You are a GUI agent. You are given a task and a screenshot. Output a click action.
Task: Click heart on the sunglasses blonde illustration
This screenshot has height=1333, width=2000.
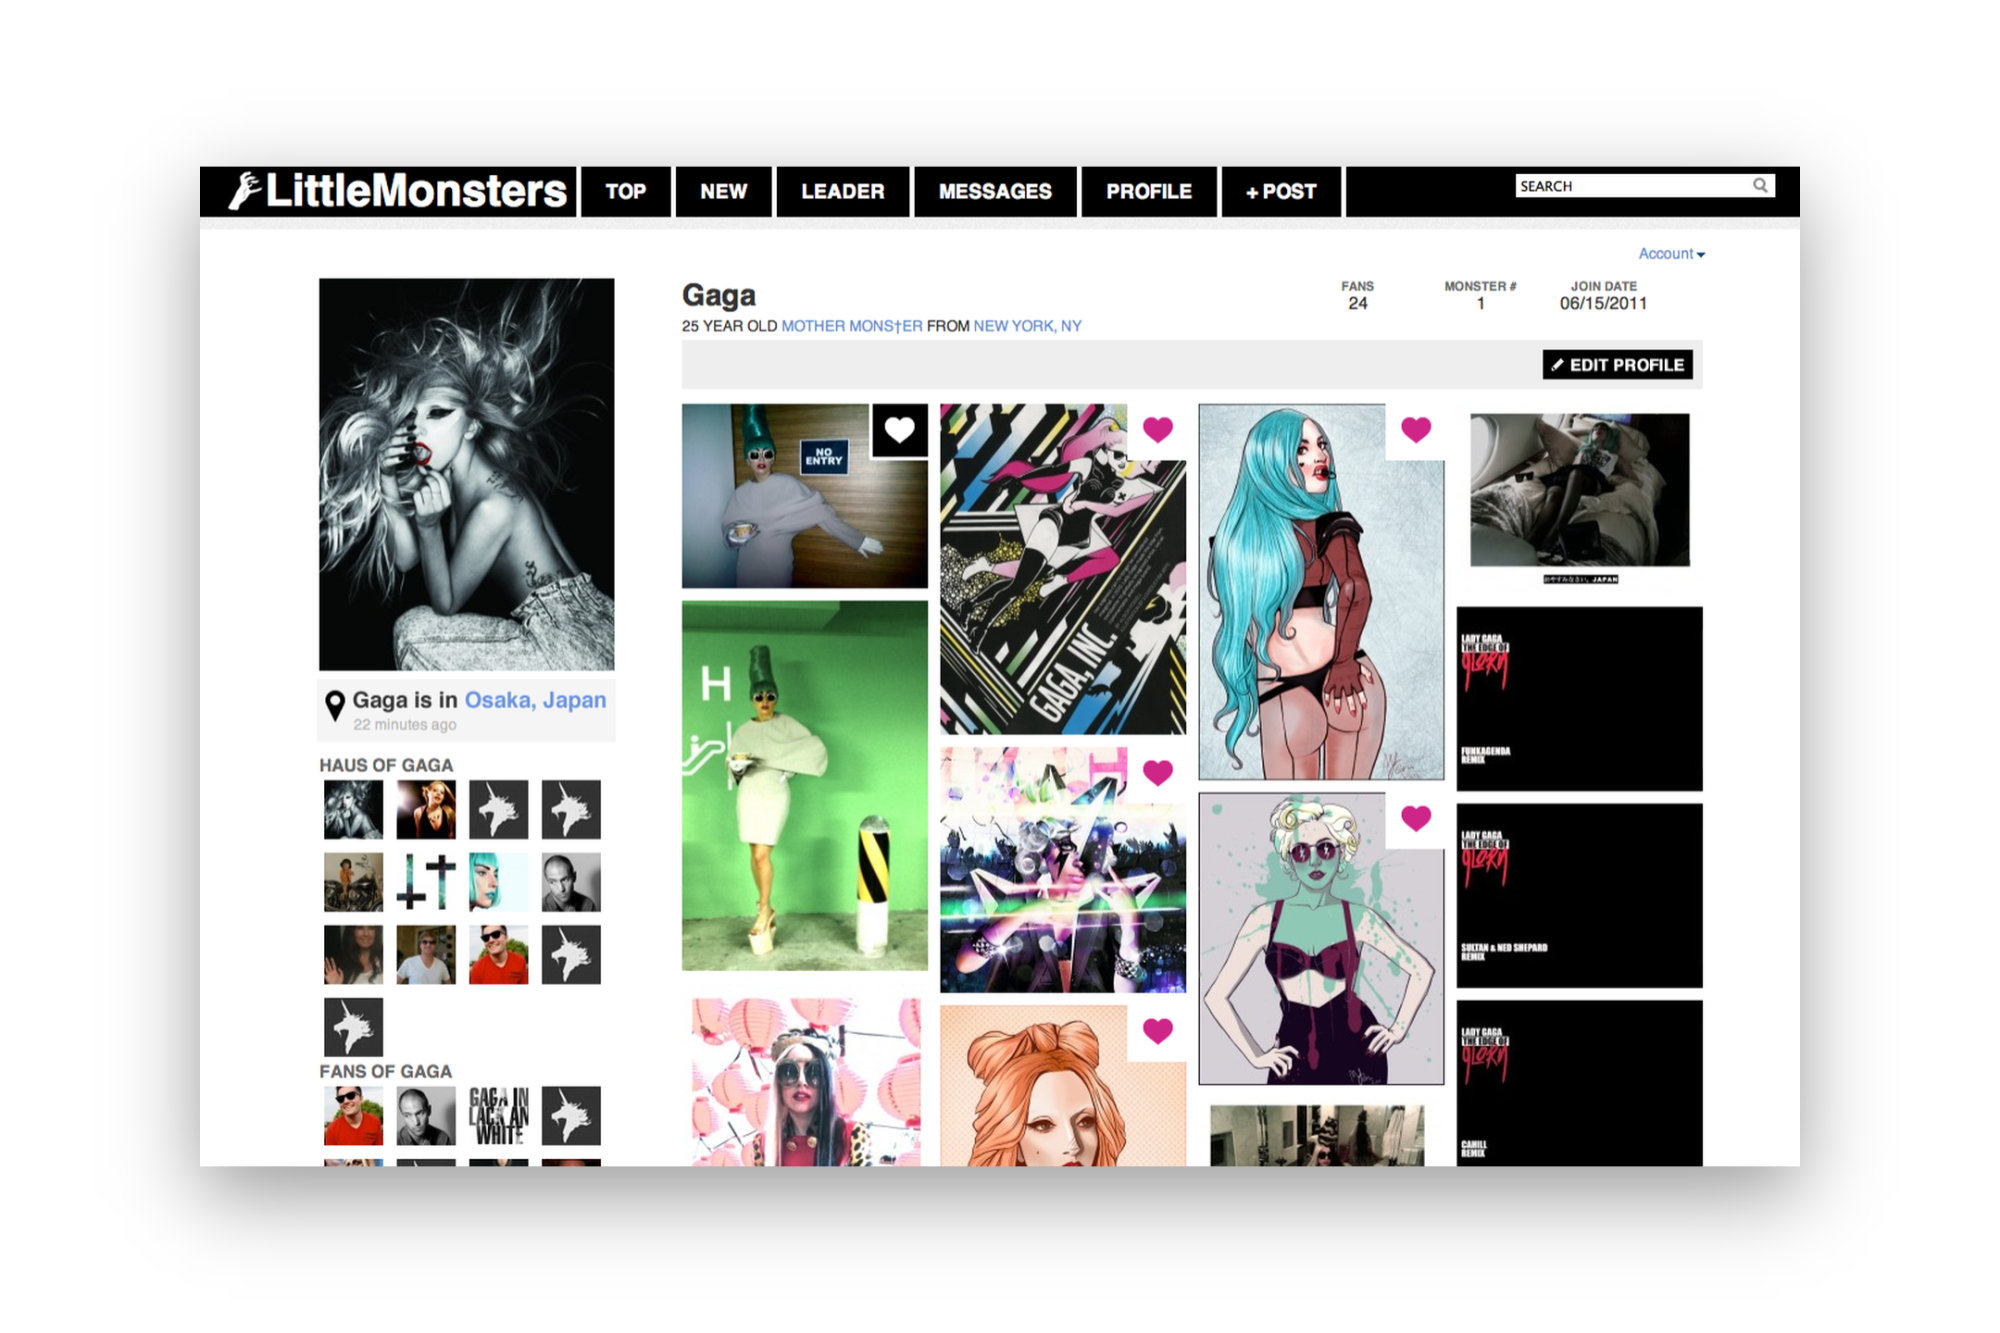pos(1415,818)
